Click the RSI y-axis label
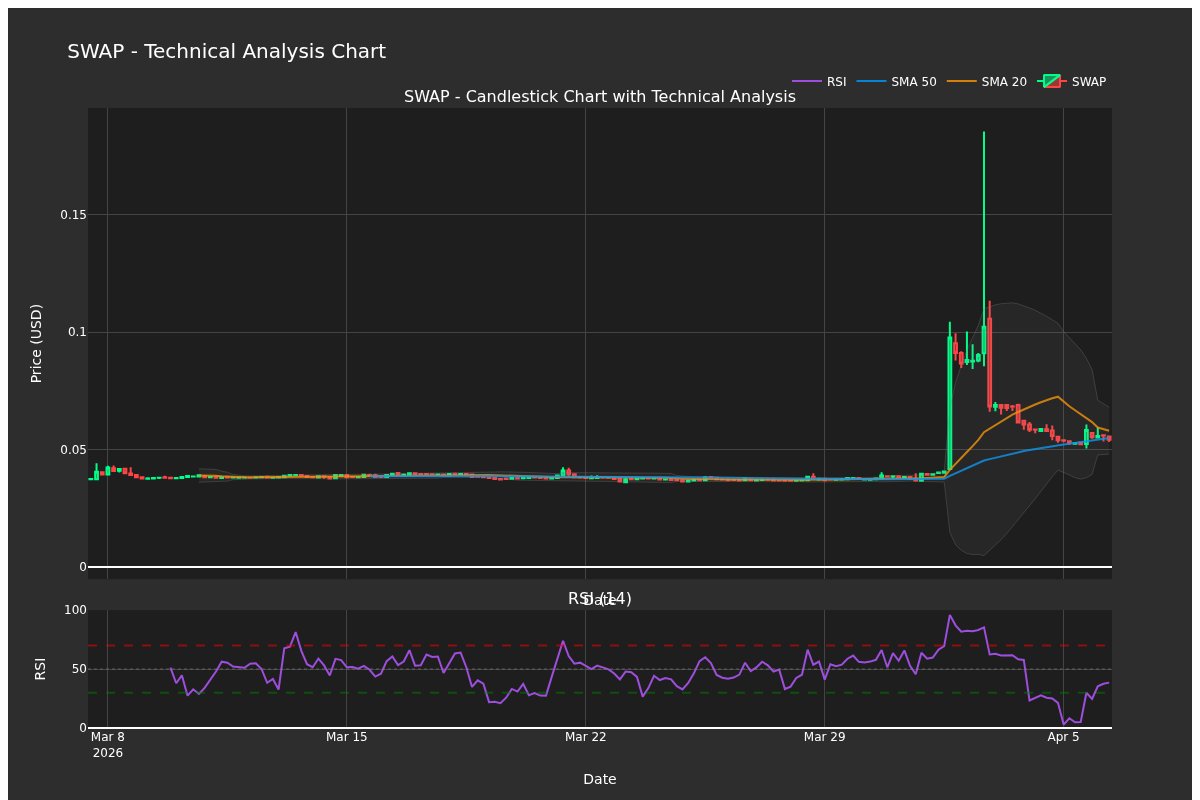Screen dimensions: 1200x800 [40, 669]
